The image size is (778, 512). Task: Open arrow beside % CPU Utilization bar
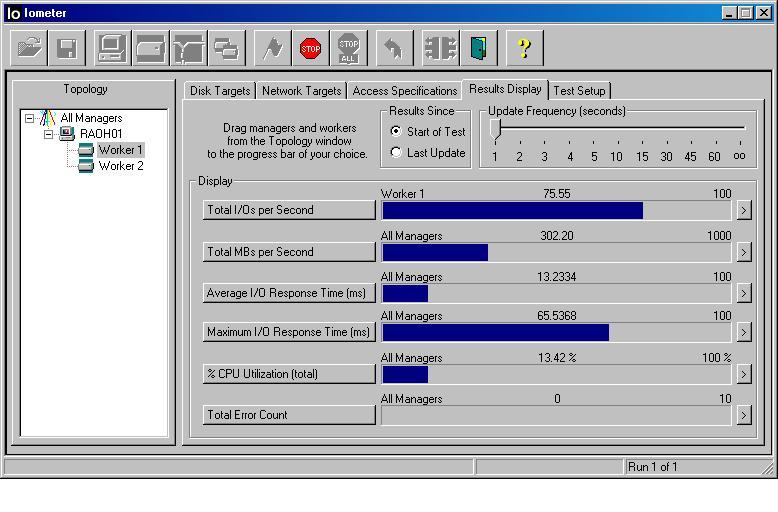click(x=743, y=375)
